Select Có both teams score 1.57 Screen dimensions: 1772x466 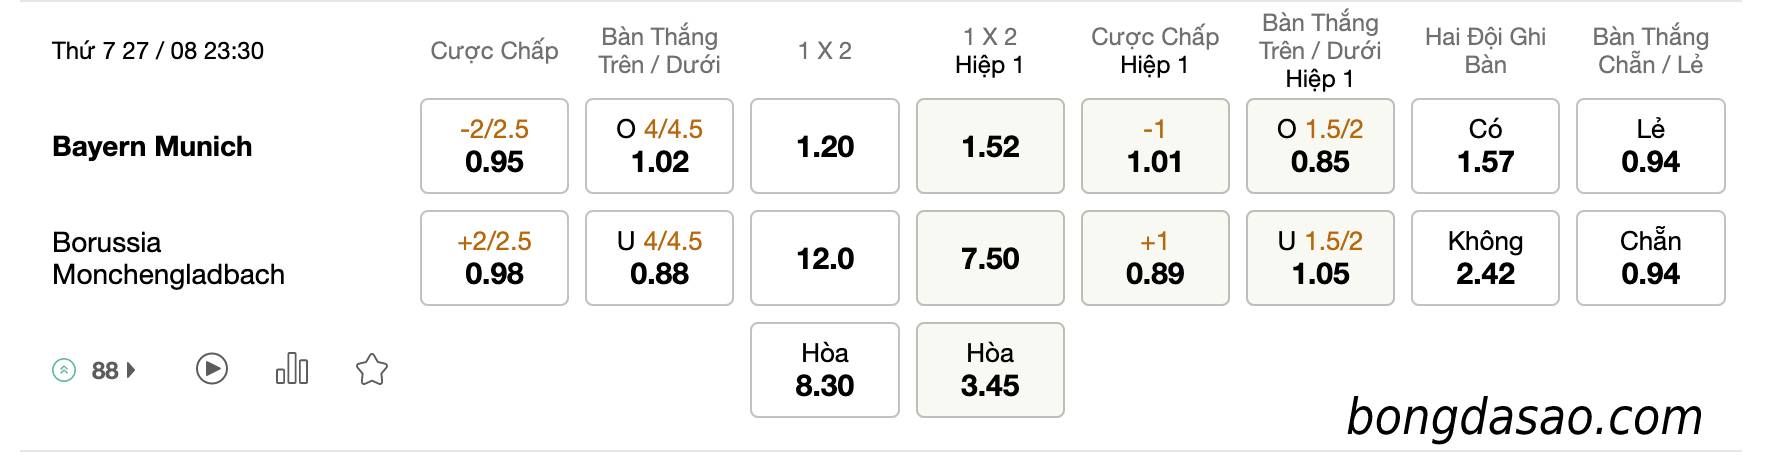1485,146
